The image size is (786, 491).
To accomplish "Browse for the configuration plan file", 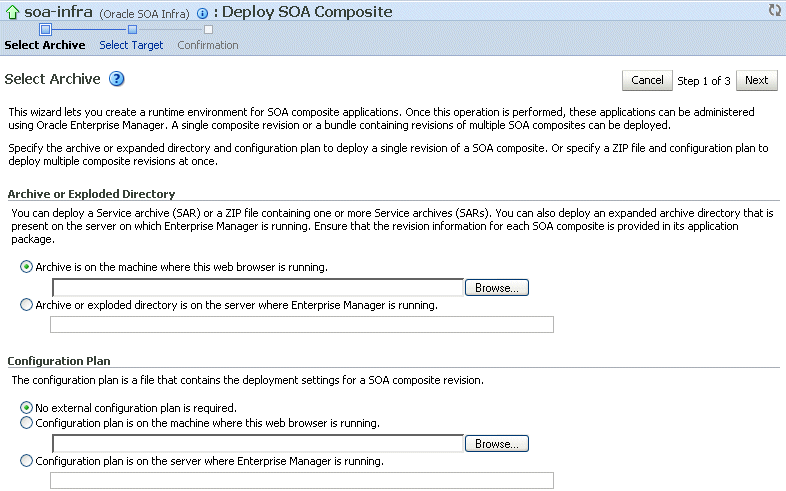I will tap(496, 443).
